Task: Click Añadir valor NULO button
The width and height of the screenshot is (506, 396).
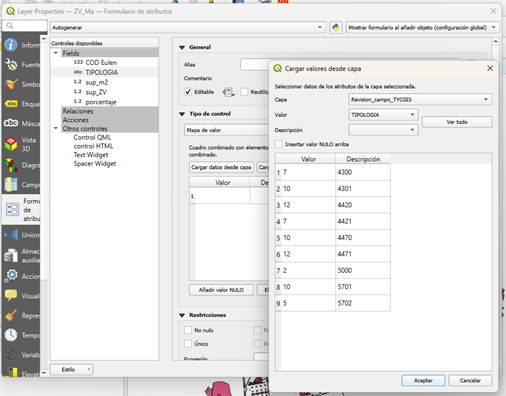Action: [221, 290]
